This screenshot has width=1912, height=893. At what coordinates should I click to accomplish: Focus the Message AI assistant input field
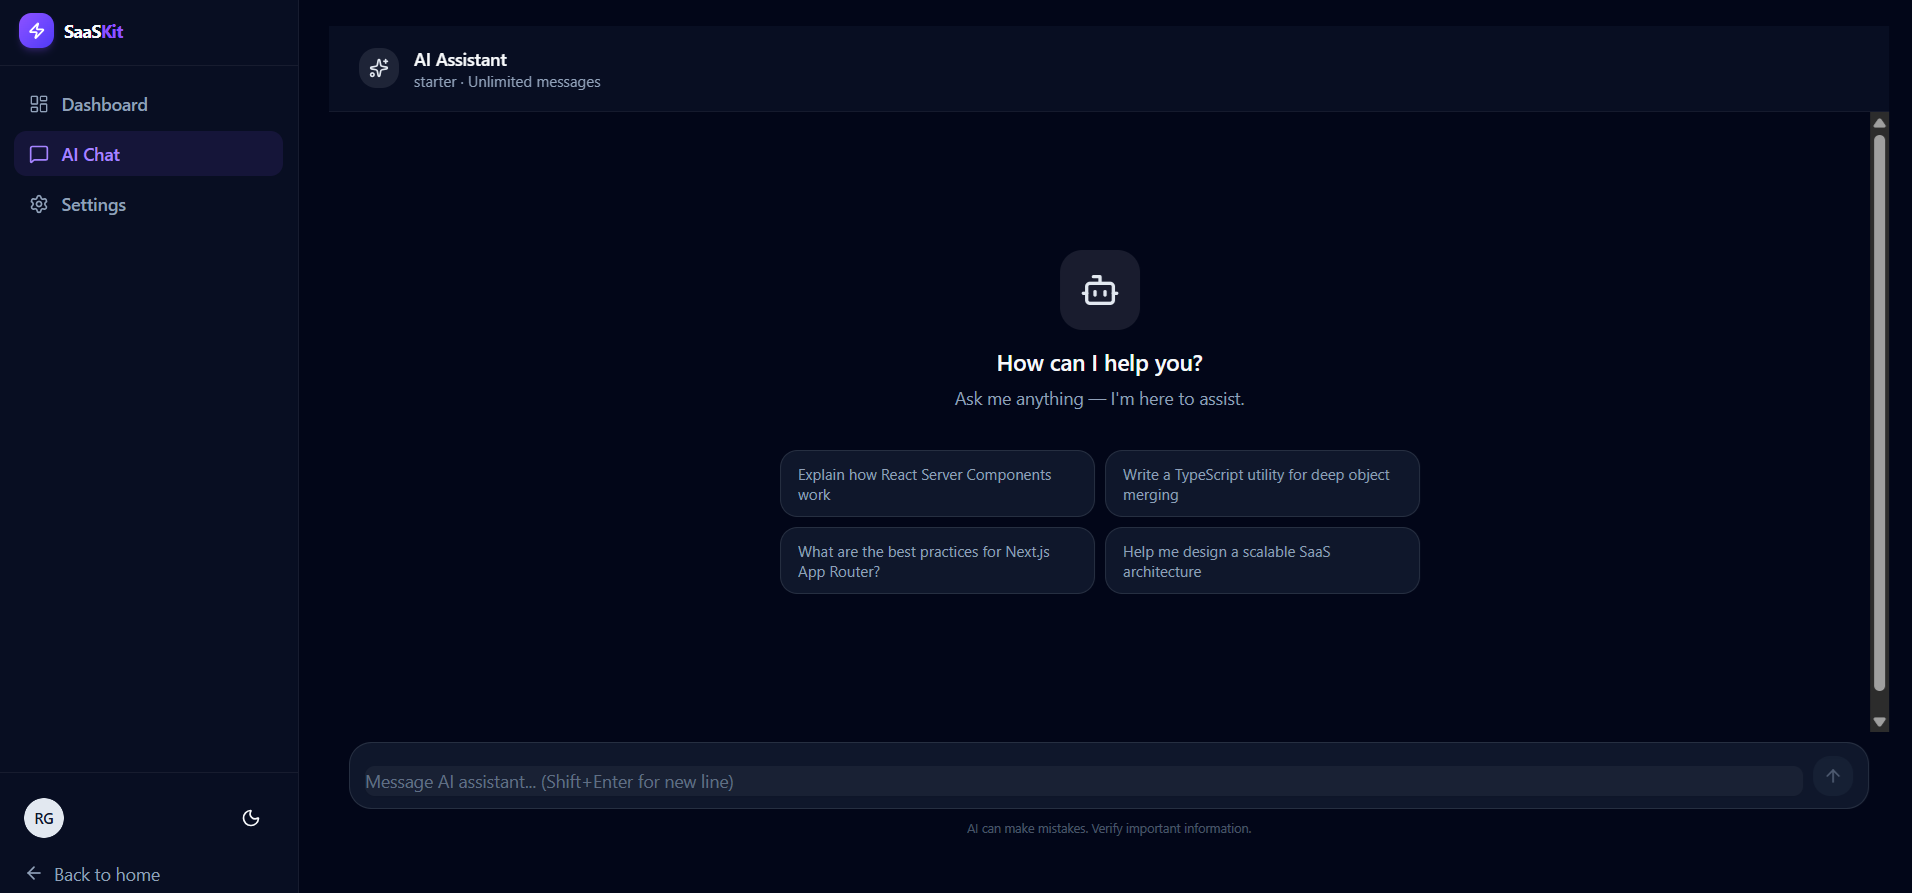click(x=1083, y=781)
